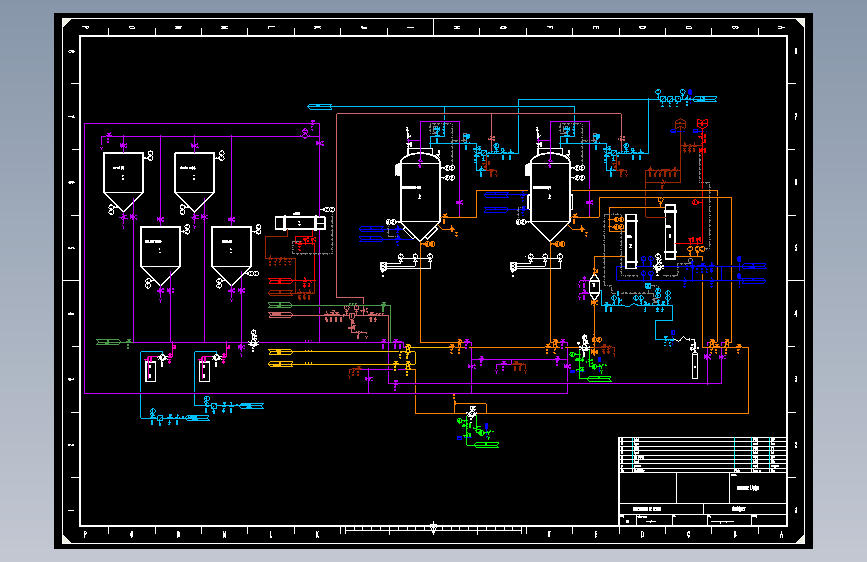Screen dimensions: 867x562
Task: Select the narrow white cylinder at lower right
Action: [695, 365]
